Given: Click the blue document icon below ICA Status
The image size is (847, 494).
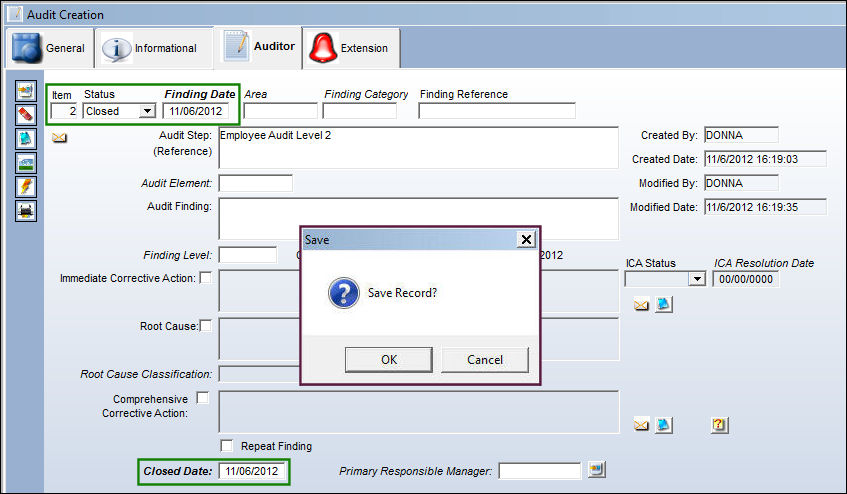Looking at the screenshot, I should point(663,304).
